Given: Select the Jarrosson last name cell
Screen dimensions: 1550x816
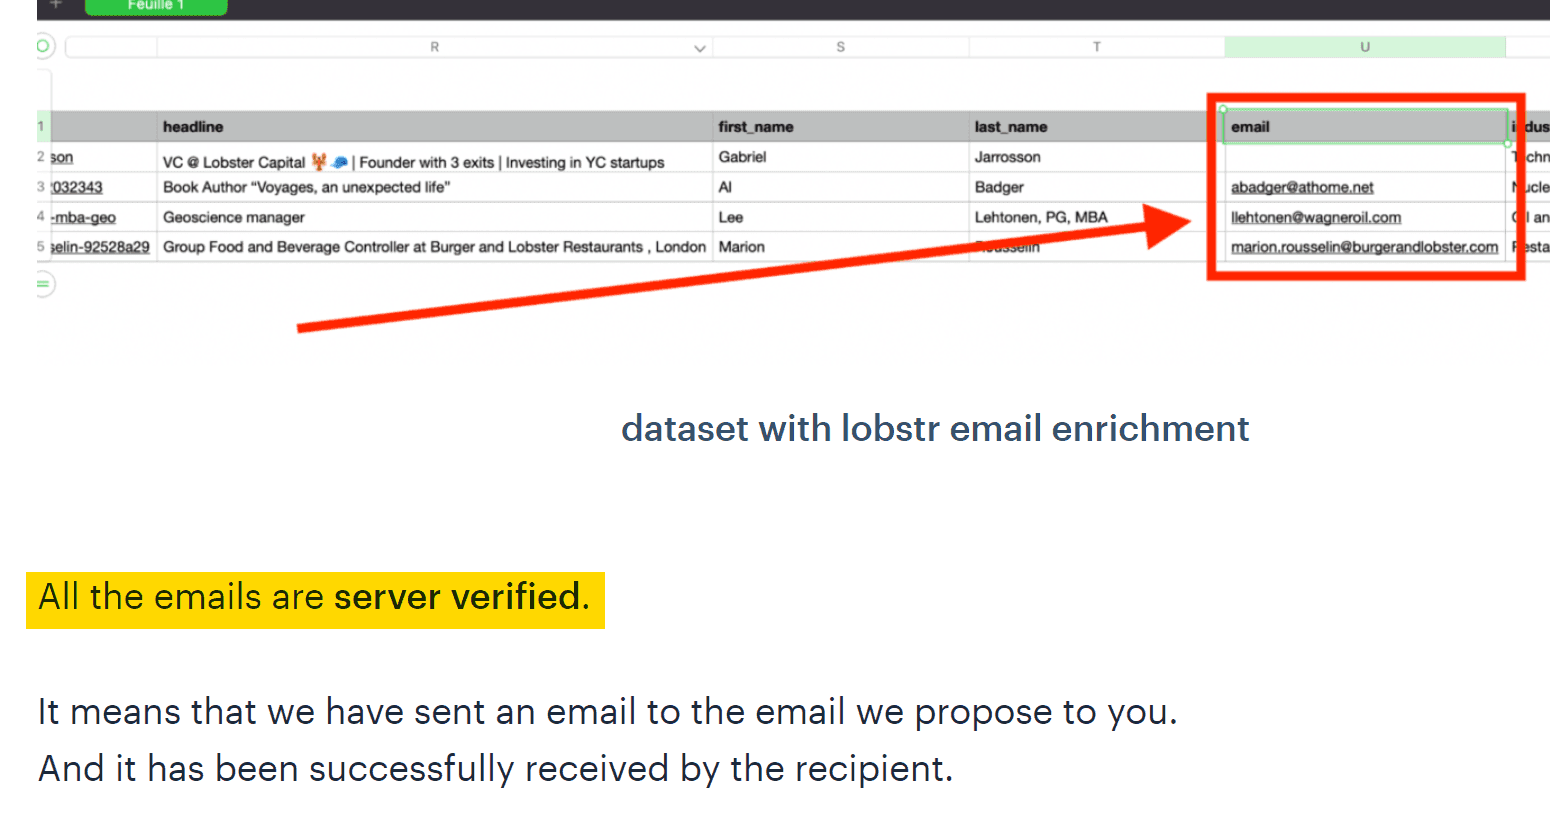Looking at the screenshot, I should (x=1097, y=157).
